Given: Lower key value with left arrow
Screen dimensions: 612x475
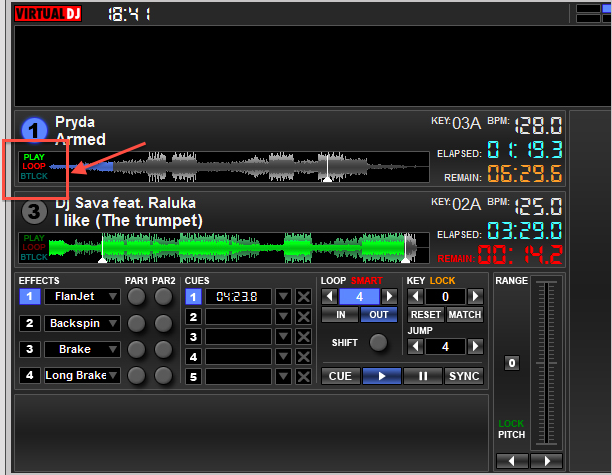Looking at the screenshot, I should [x=415, y=297].
